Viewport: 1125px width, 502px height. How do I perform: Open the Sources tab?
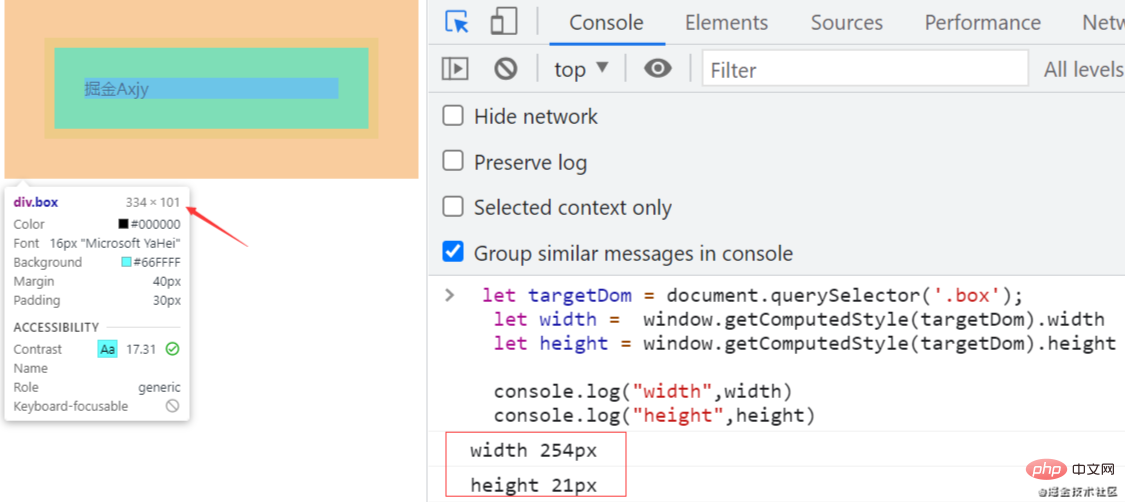847,23
